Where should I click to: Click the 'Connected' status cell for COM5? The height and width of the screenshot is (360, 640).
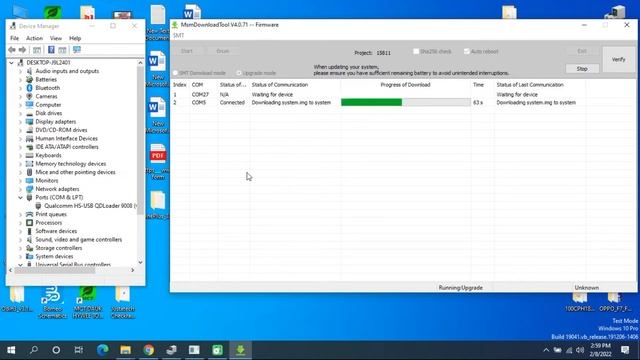(232, 102)
